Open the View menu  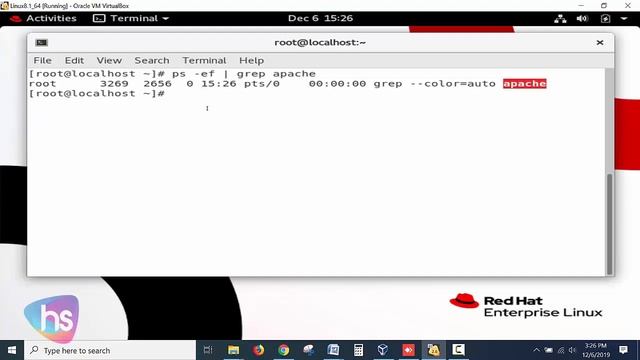(109, 60)
